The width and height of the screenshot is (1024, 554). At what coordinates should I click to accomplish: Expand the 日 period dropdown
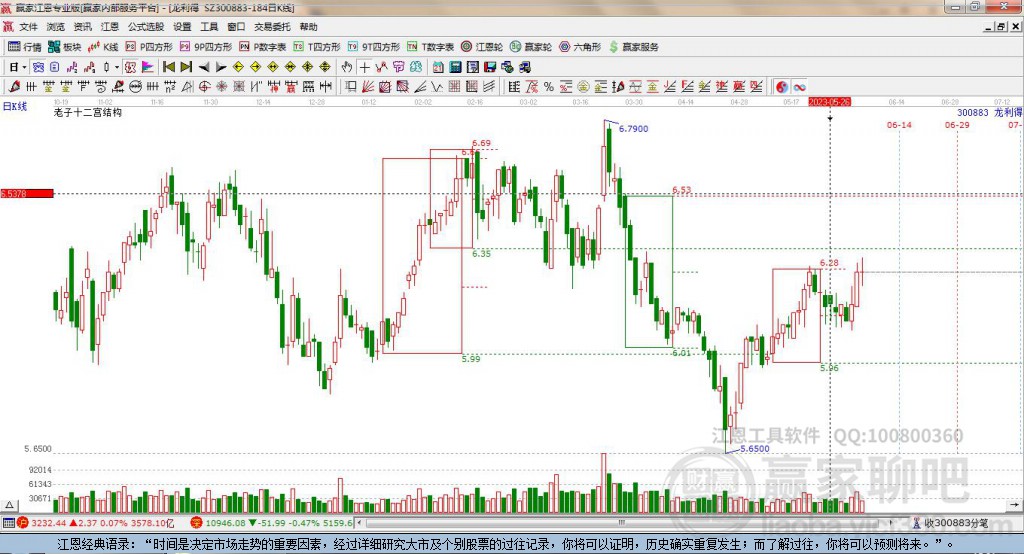pyautogui.click(x=24, y=67)
